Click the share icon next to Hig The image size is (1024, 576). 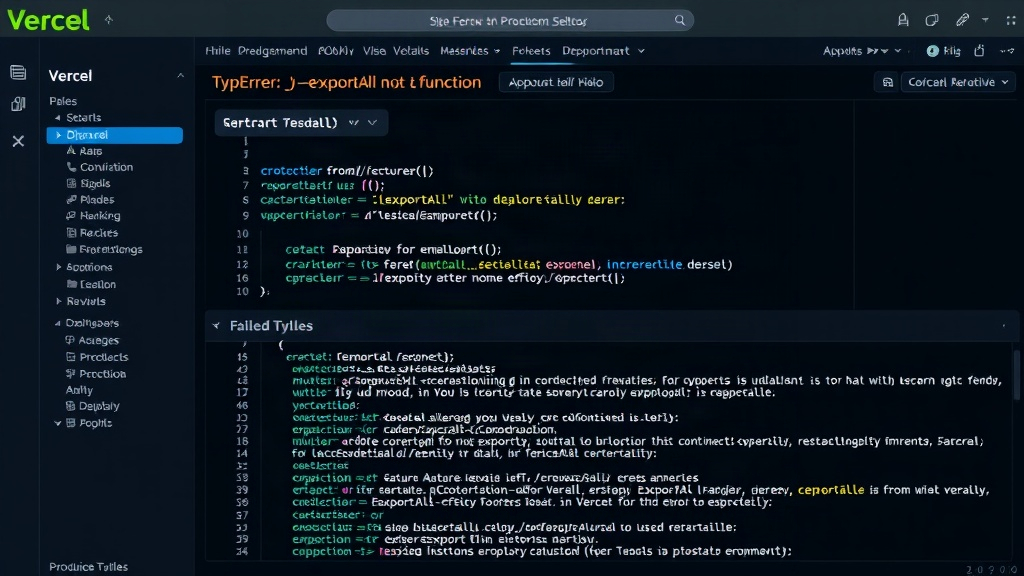[x=979, y=51]
